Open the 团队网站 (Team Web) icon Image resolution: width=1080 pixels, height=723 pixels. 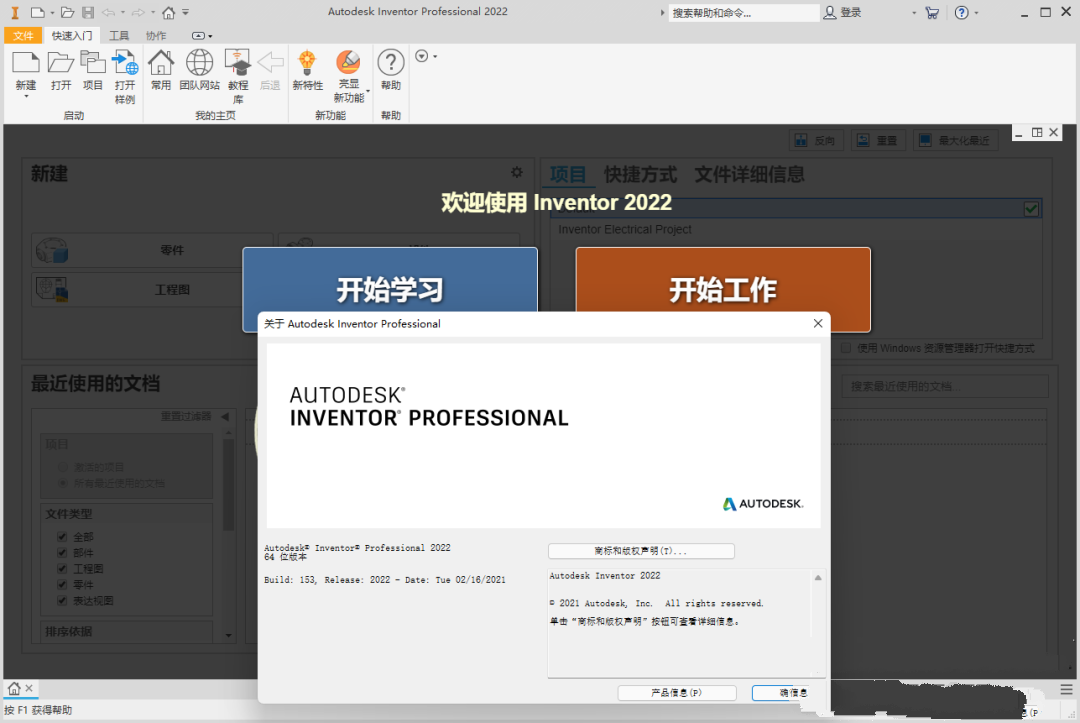pyautogui.click(x=199, y=63)
